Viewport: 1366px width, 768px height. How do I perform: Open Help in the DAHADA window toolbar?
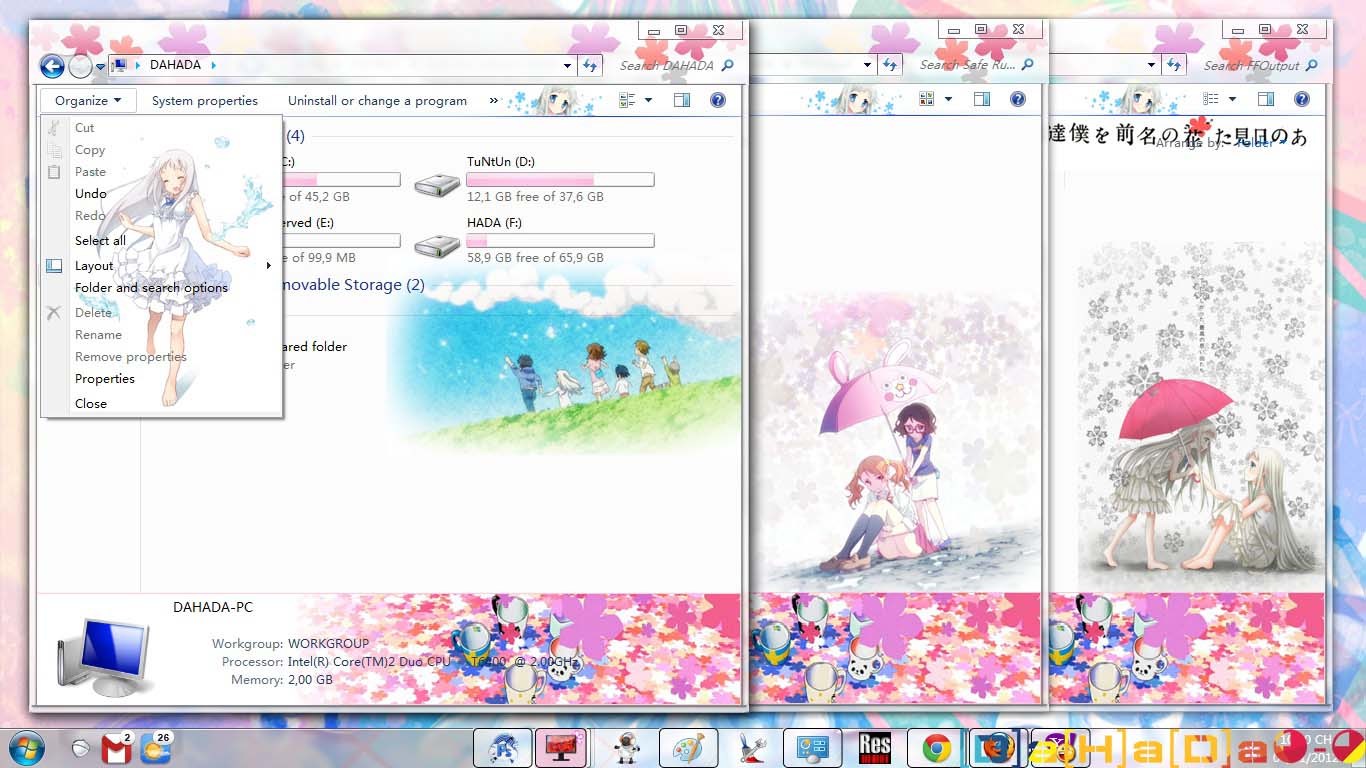(717, 100)
